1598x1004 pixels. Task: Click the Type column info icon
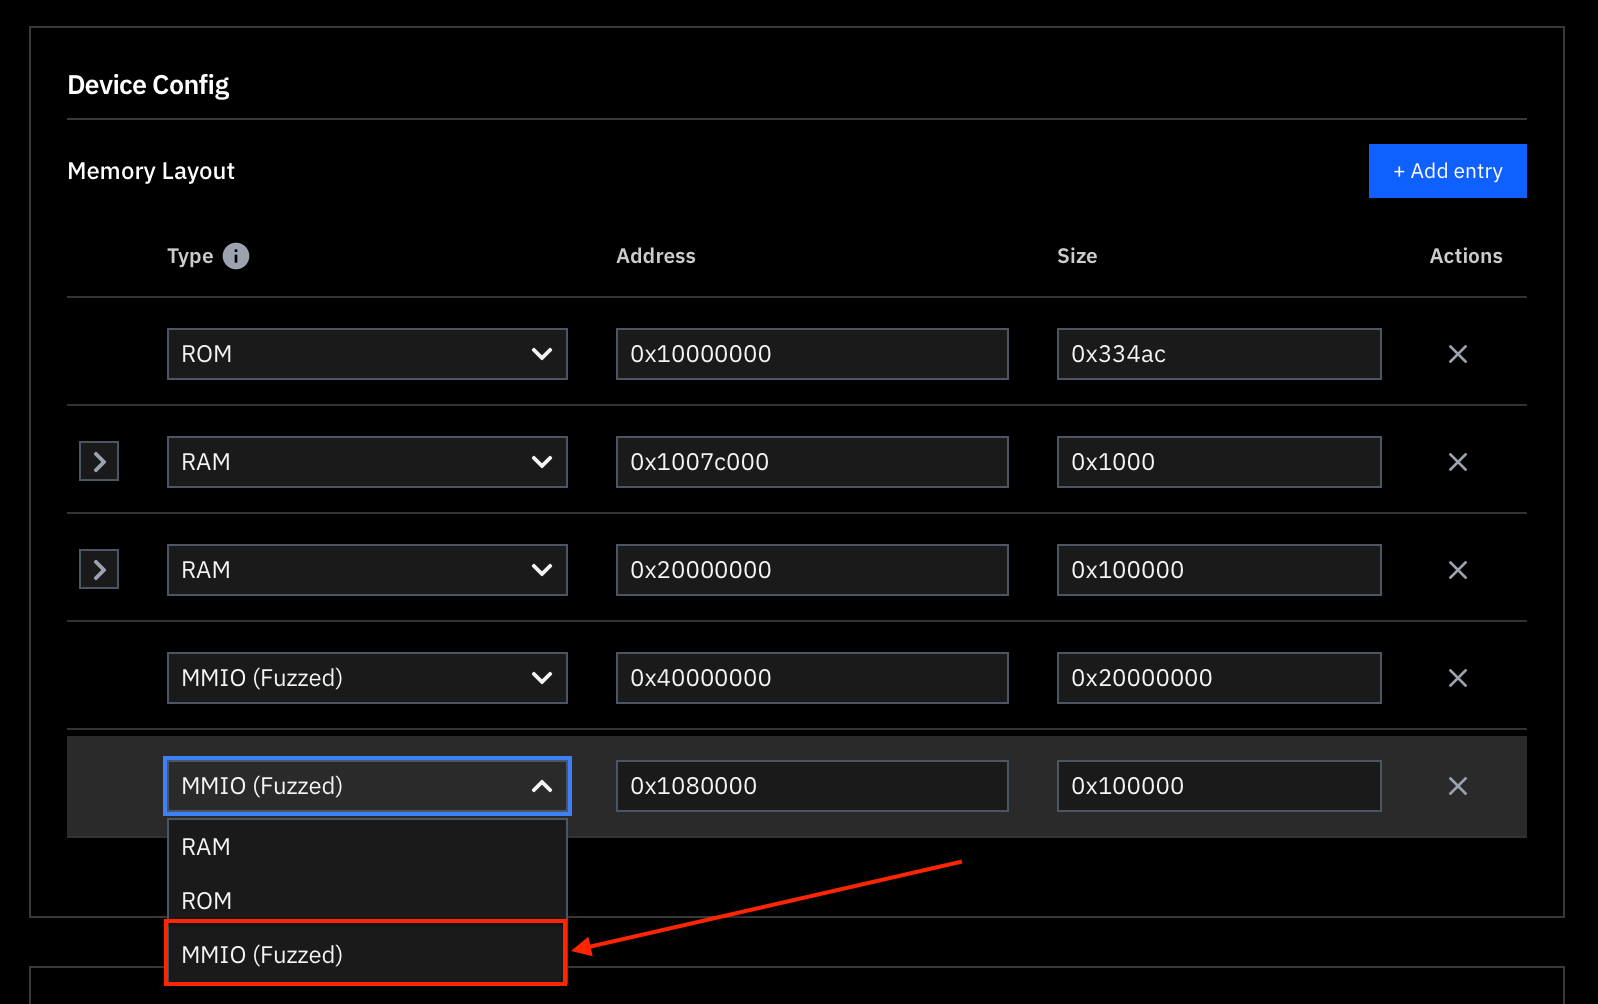[236, 256]
